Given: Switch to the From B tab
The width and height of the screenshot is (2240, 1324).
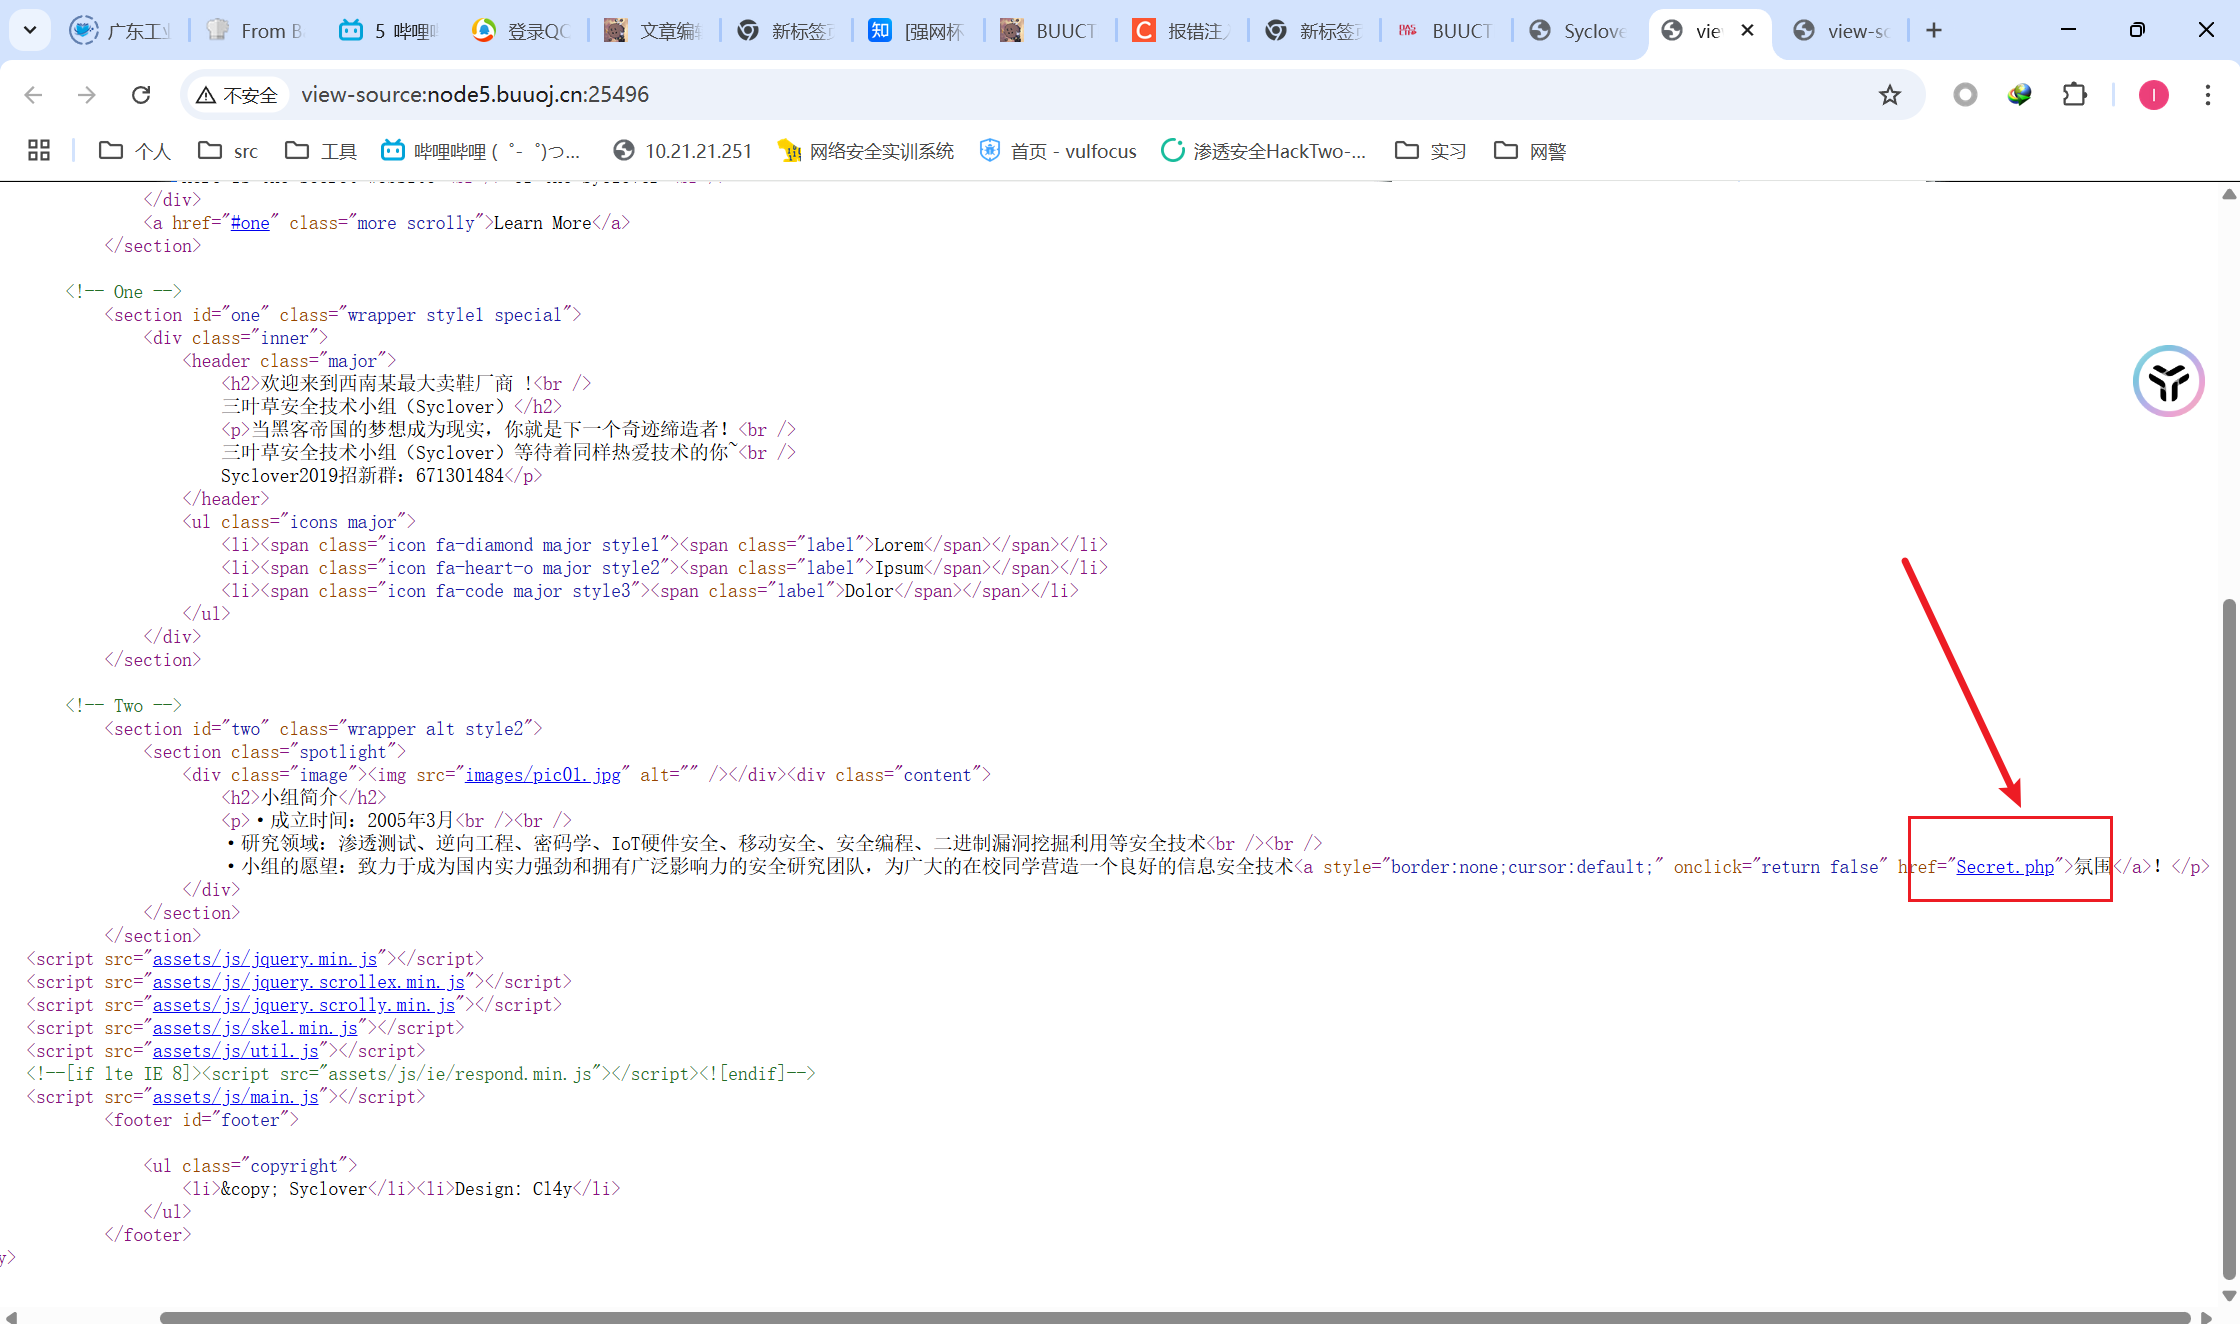Looking at the screenshot, I should click(254, 31).
